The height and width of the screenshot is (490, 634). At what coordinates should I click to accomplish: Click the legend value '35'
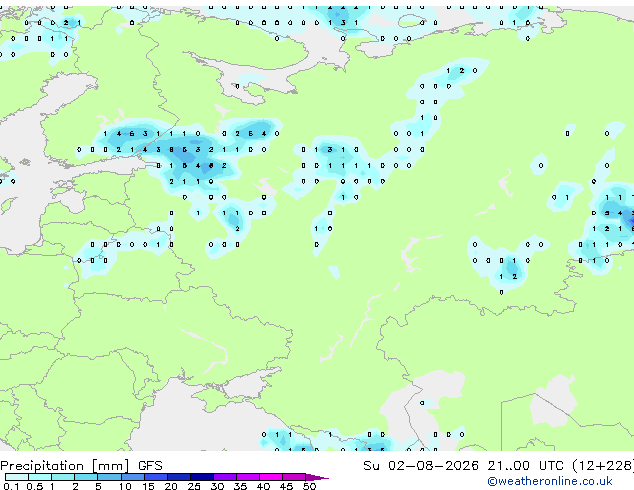[x=240, y=486]
